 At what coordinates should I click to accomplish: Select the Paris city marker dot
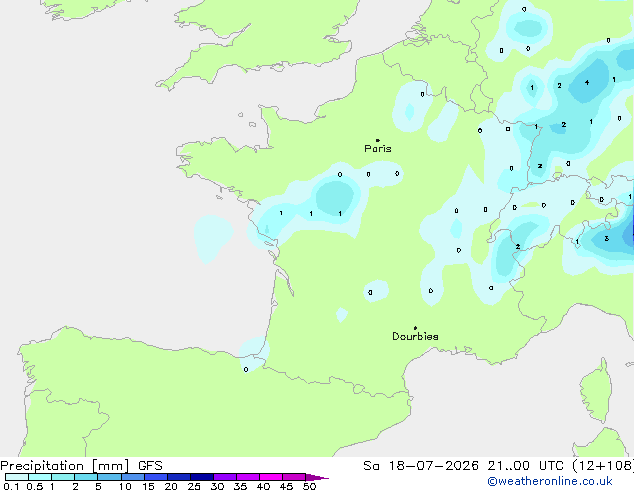coord(378,140)
